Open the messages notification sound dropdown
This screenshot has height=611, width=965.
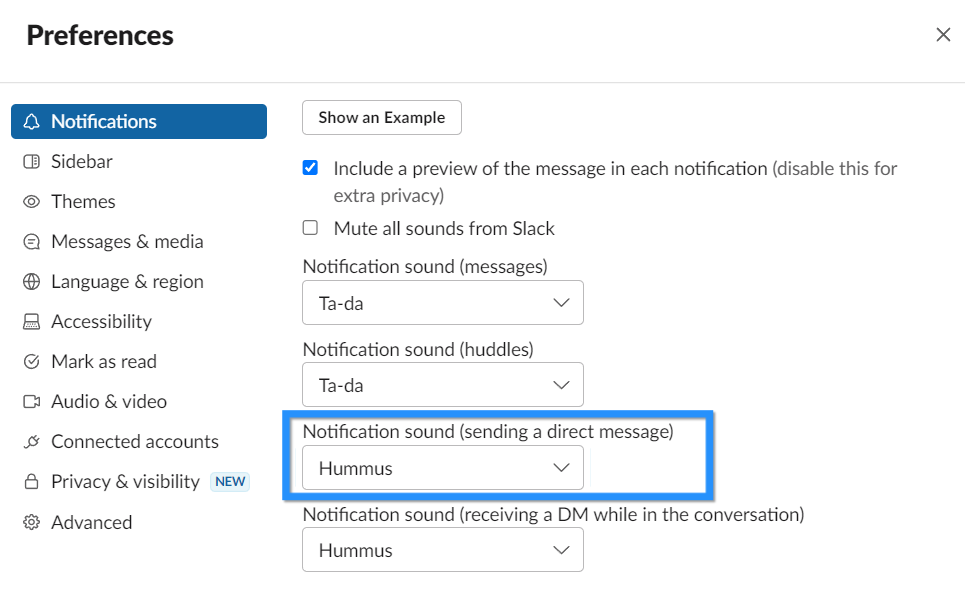click(x=442, y=302)
